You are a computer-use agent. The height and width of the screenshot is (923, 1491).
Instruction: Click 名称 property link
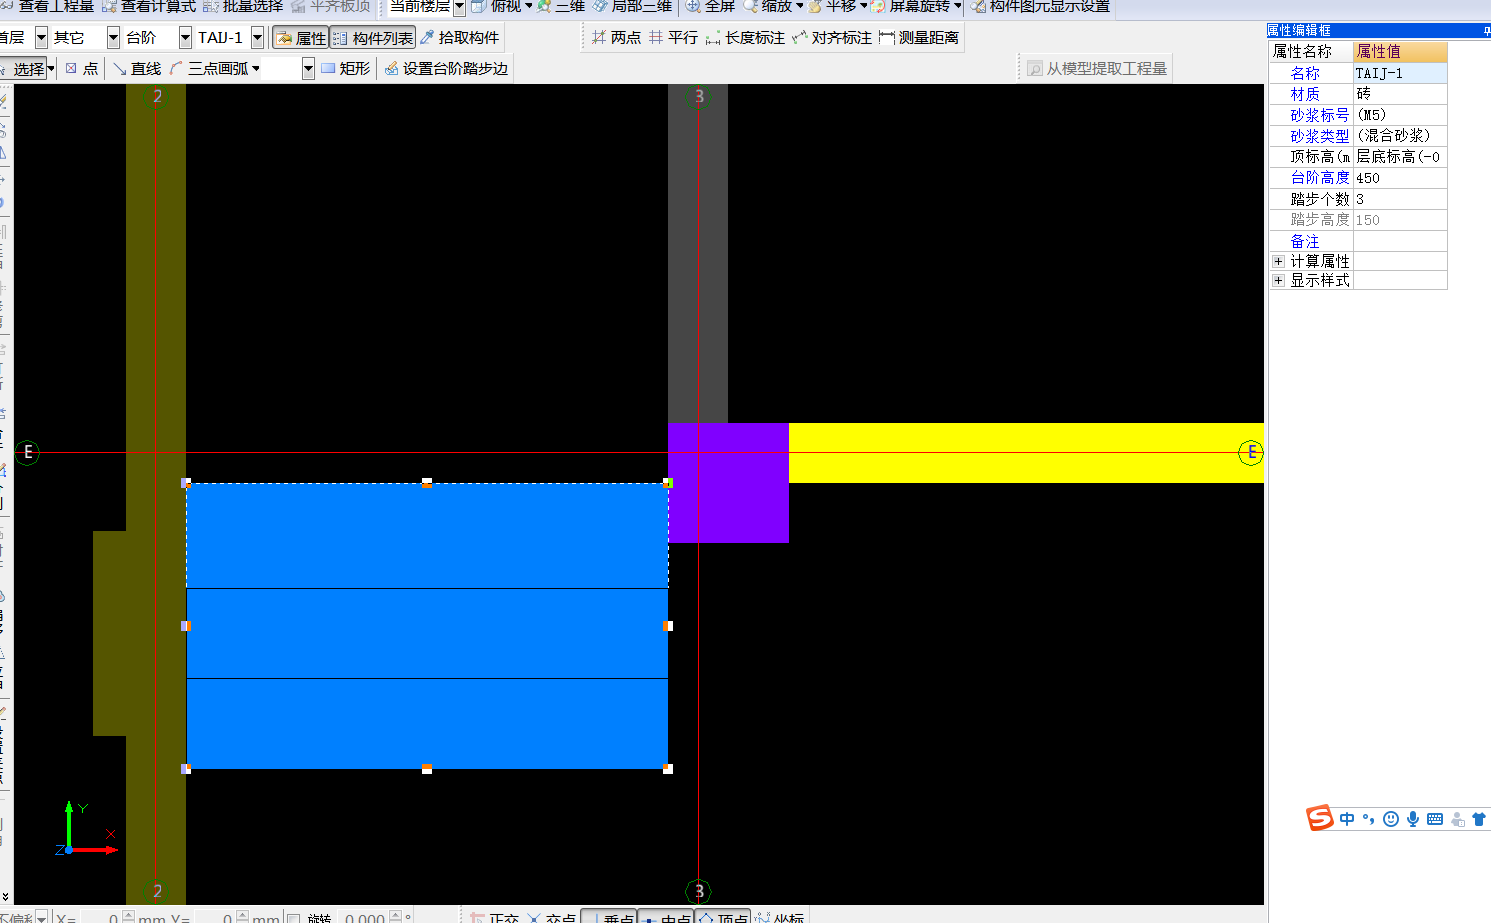pos(1305,73)
